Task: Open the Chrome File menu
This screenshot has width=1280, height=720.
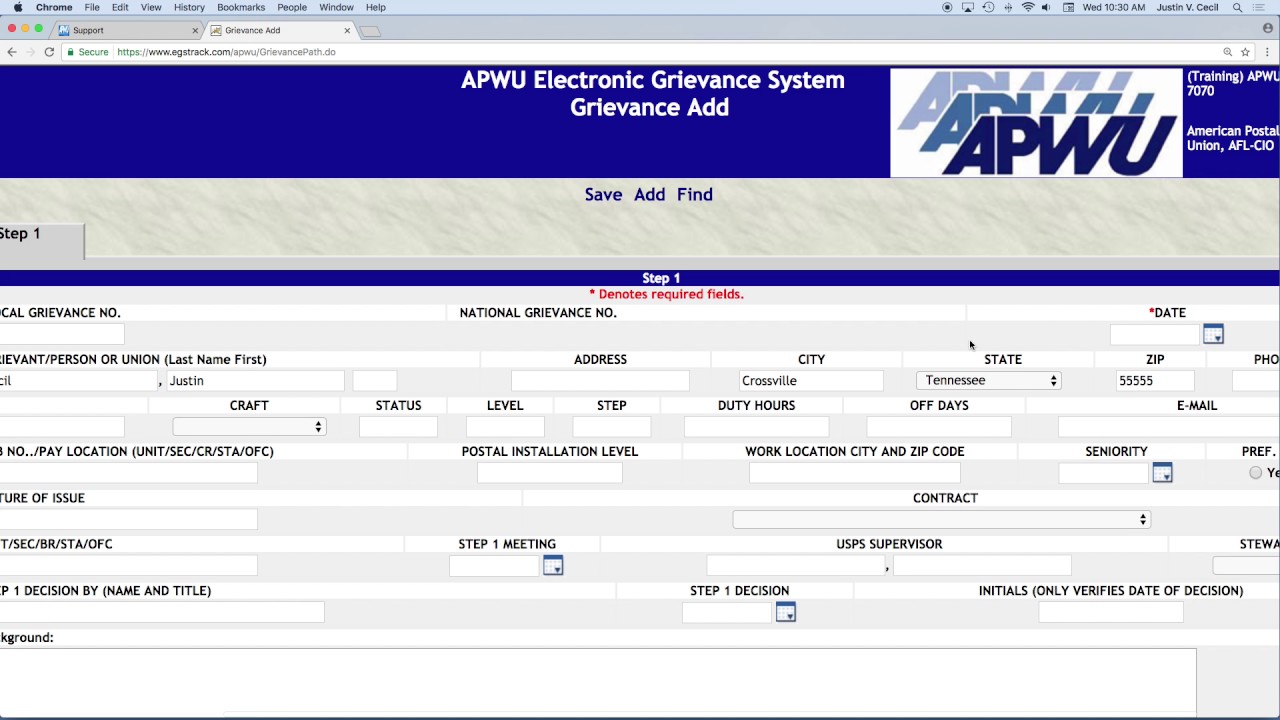Action: tap(92, 7)
